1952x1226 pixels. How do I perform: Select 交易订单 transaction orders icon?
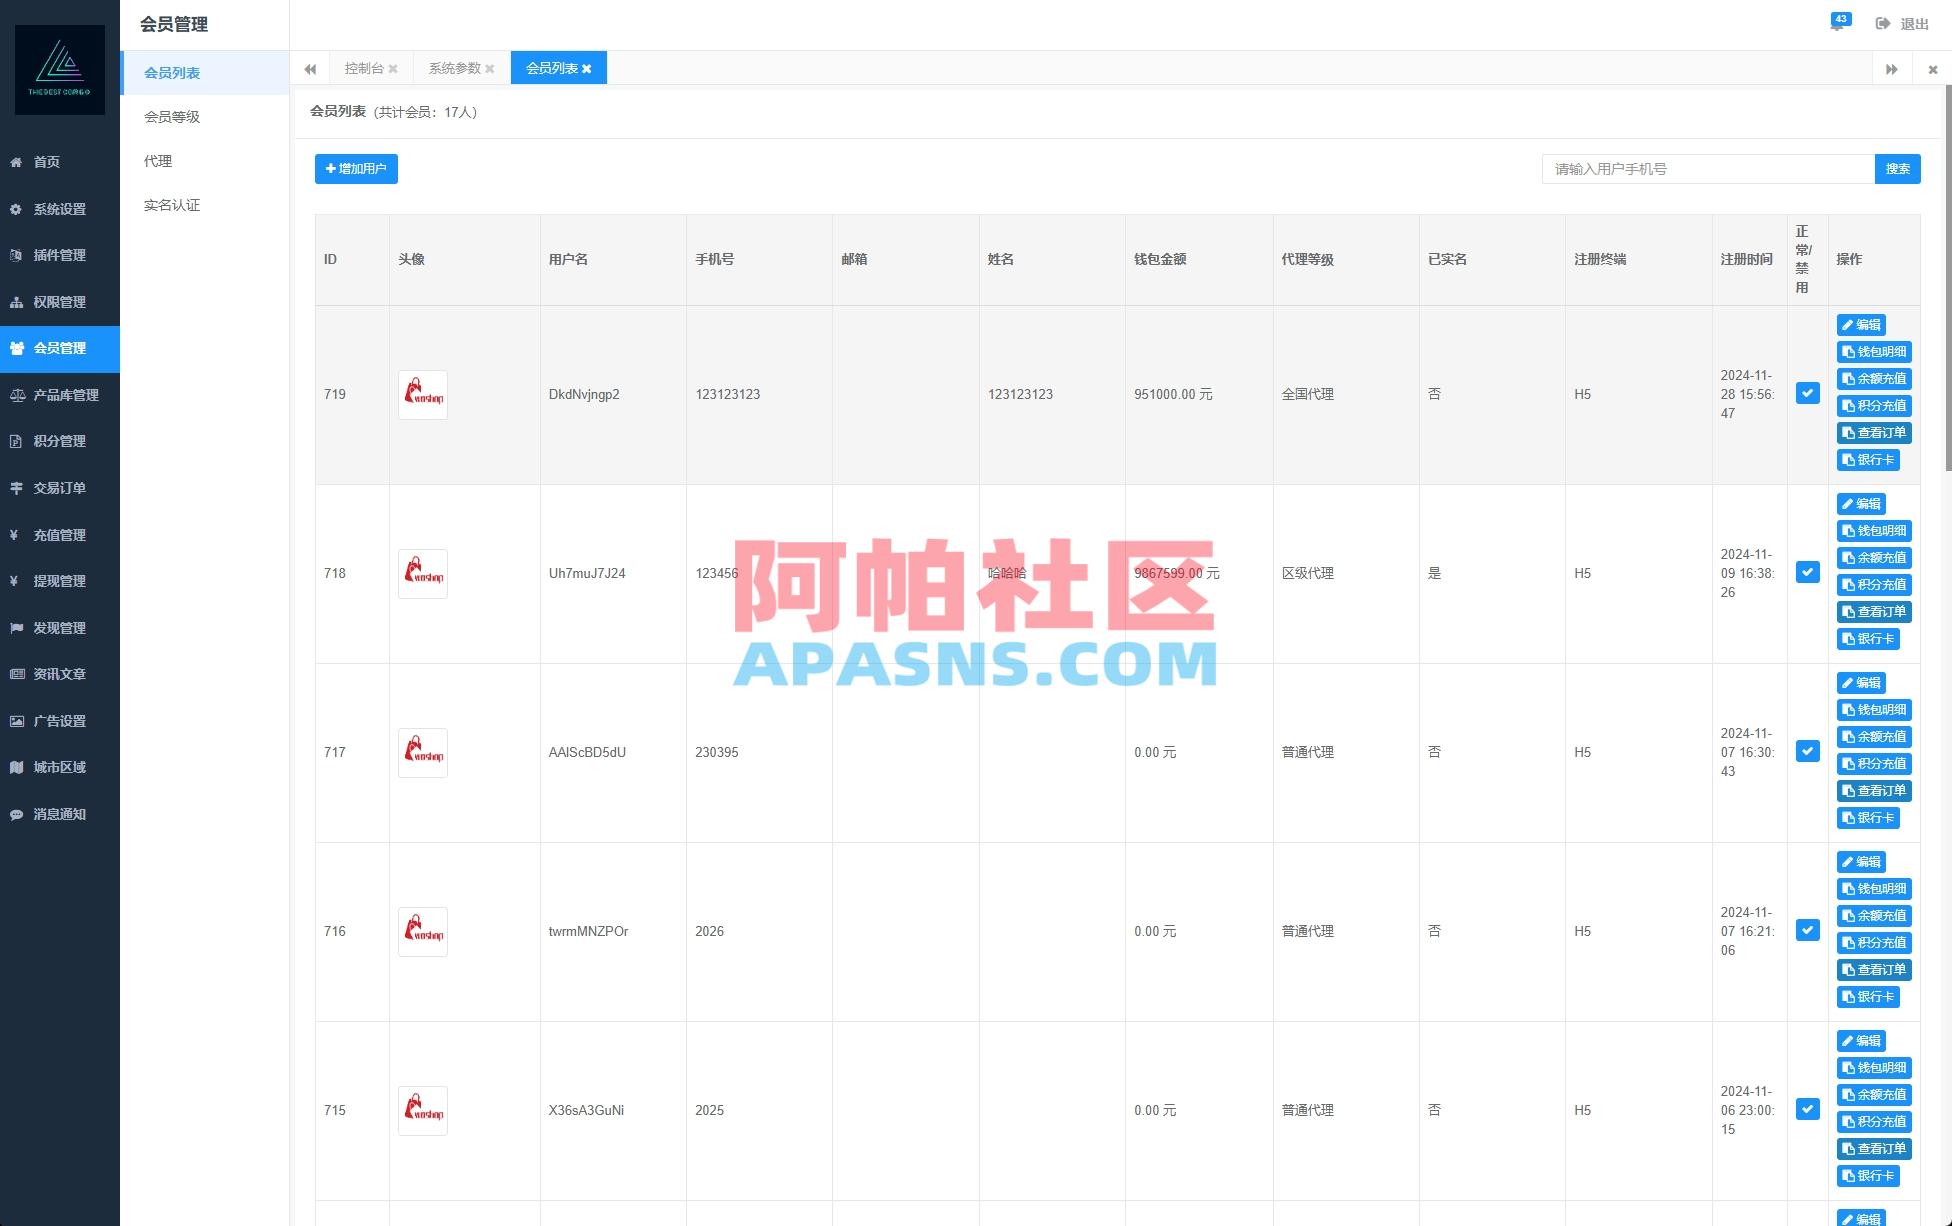click(55, 487)
